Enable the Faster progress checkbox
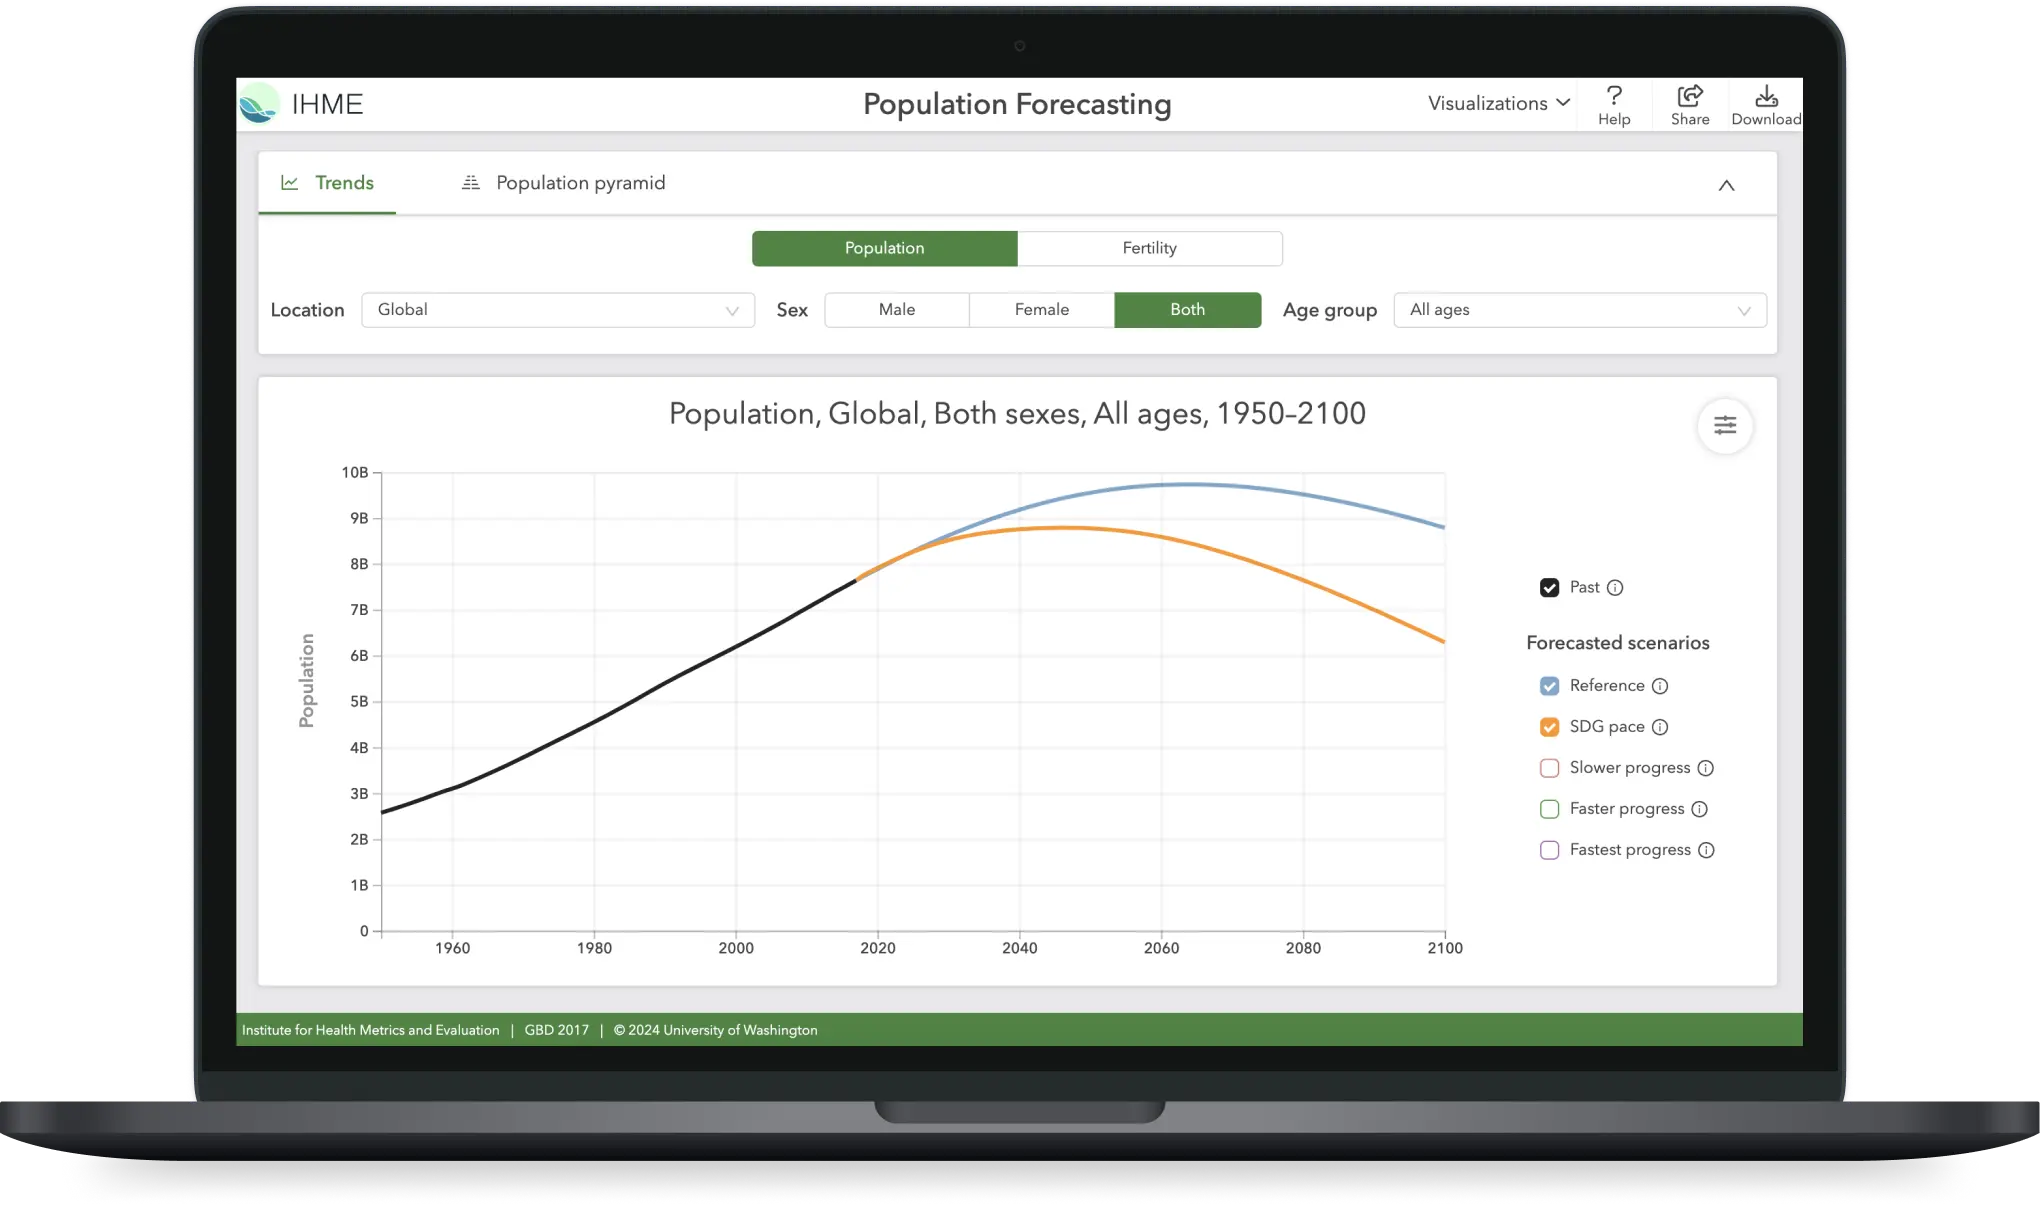2040x1208 pixels. click(x=1549, y=809)
